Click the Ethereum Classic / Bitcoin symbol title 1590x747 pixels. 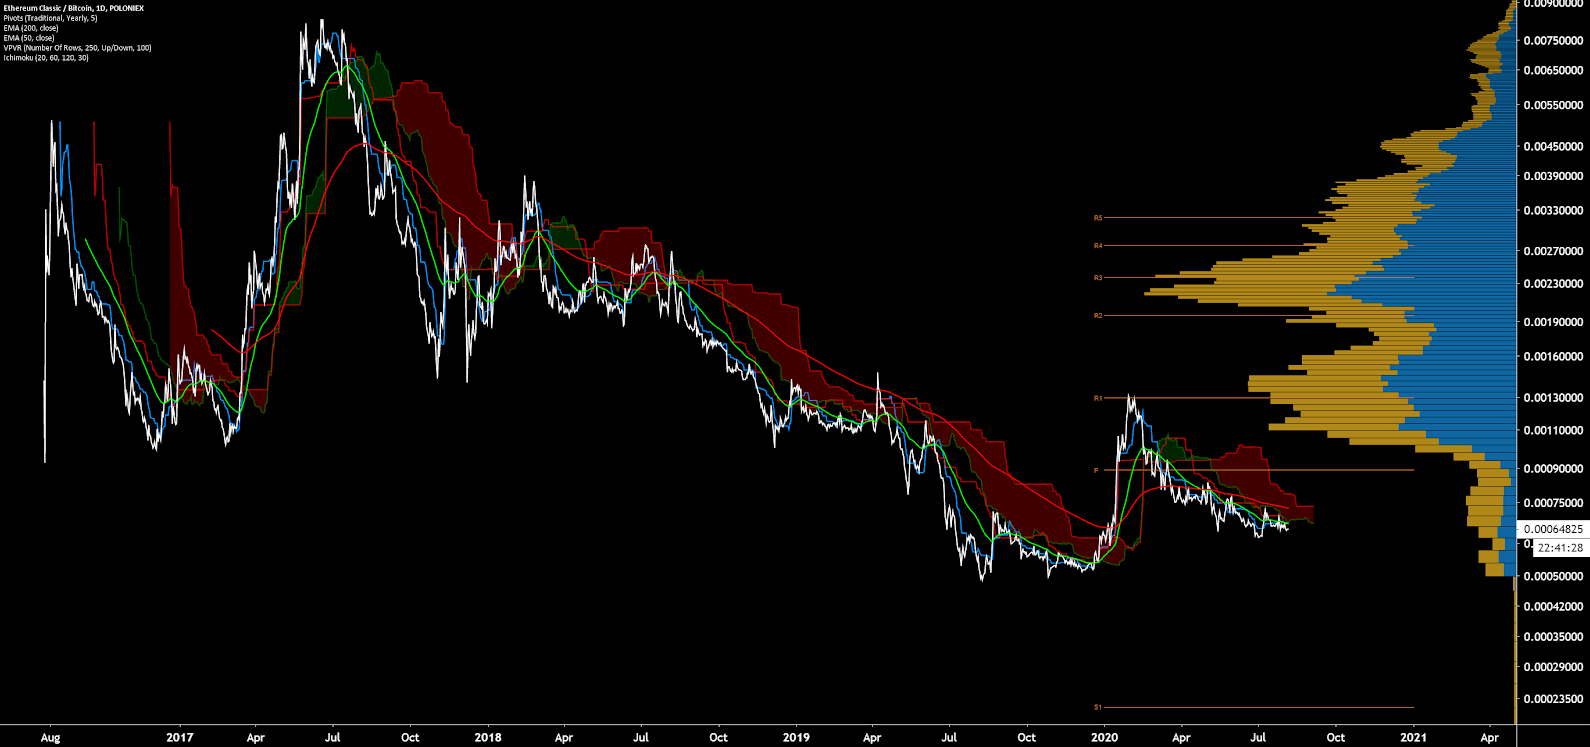[x=73, y=8]
